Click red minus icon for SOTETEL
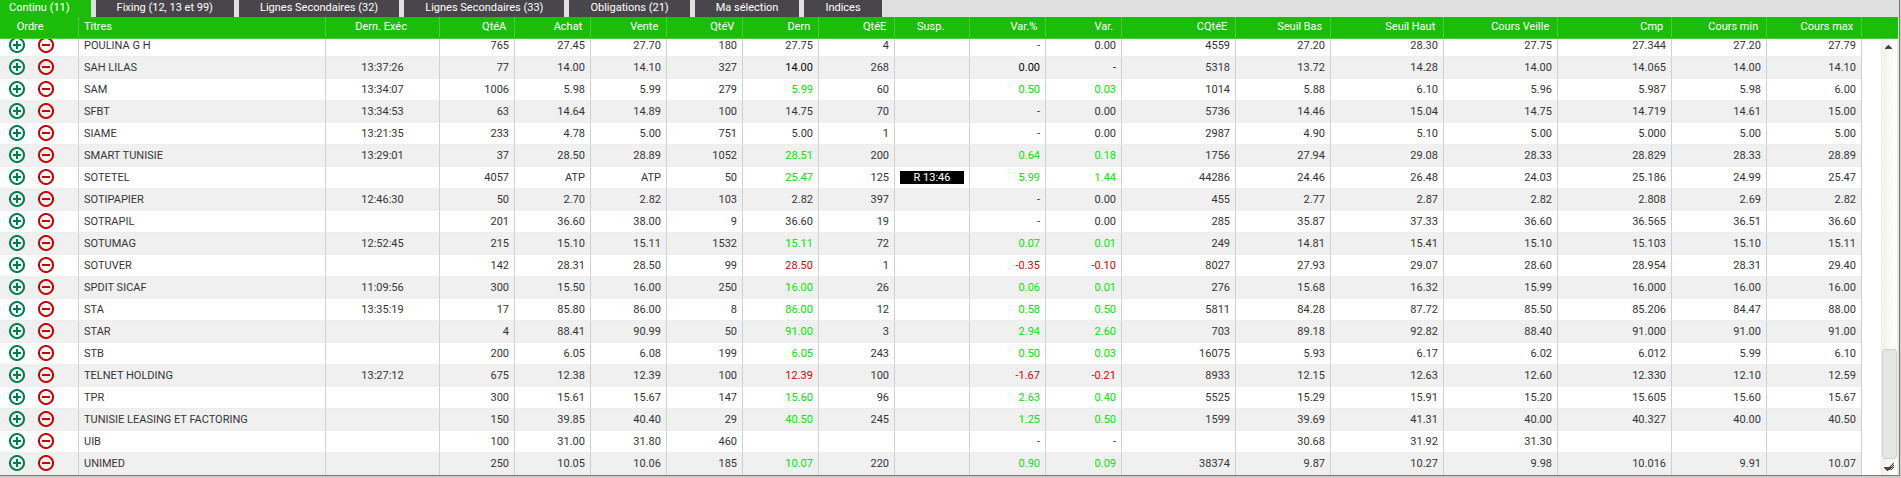The image size is (1901, 478). [46, 177]
